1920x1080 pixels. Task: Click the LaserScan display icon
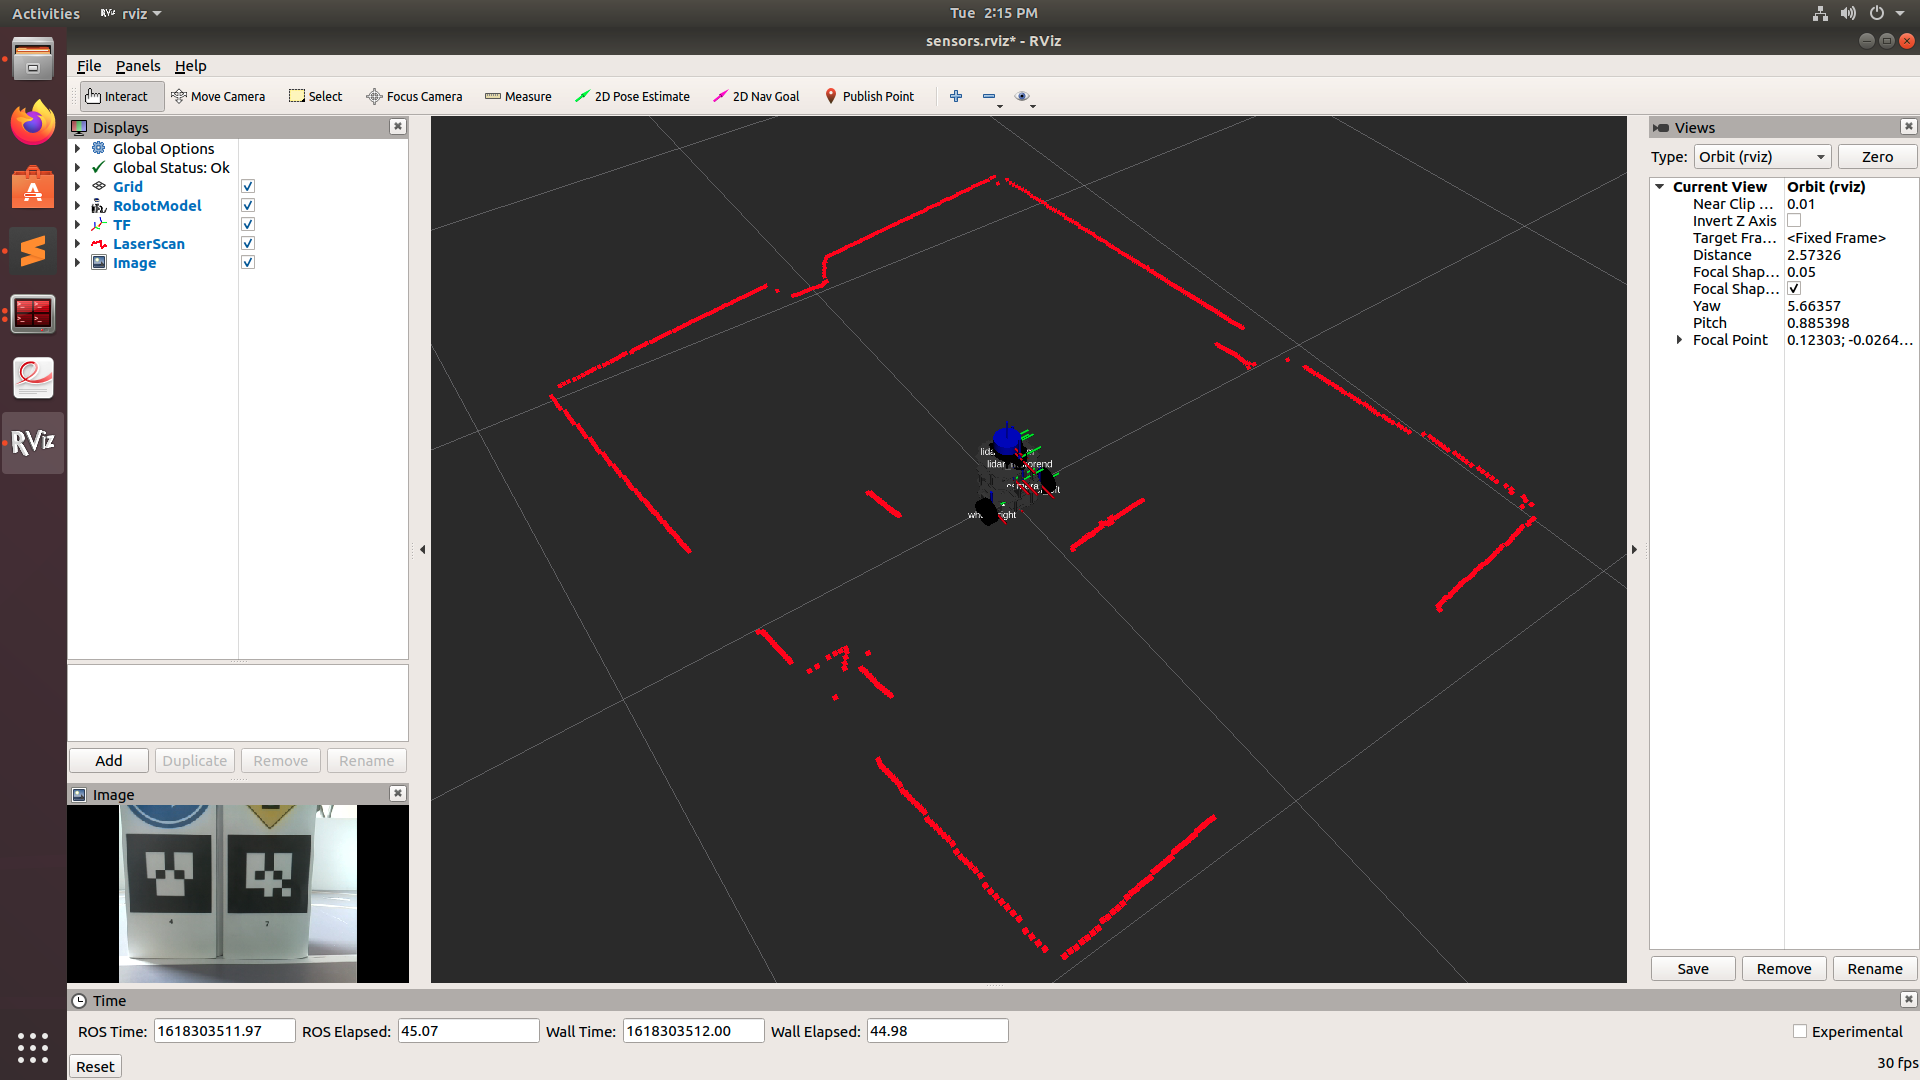tap(99, 243)
